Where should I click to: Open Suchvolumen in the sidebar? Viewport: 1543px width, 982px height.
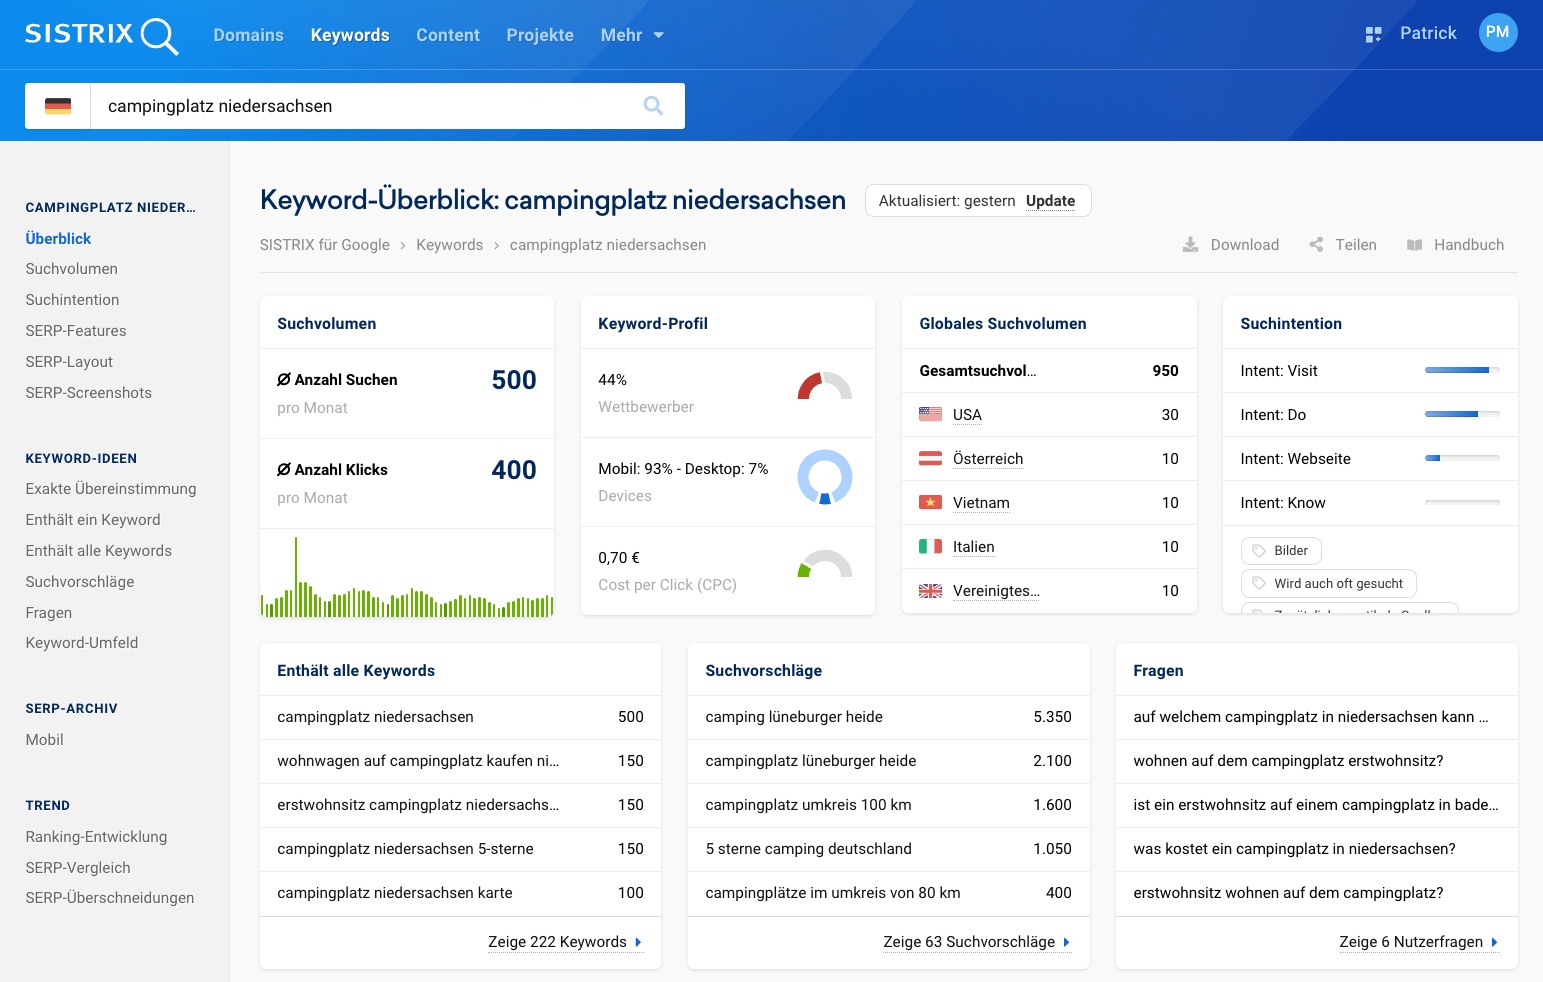[x=72, y=269]
